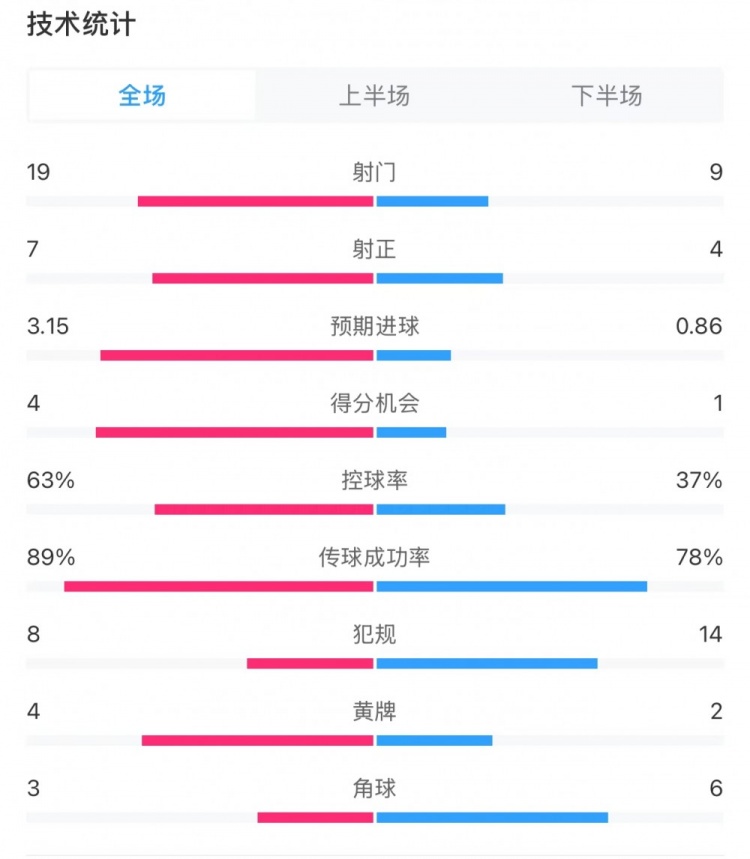
Task: Click the red 黄牌 bar showing 4
Action: click(x=257, y=740)
